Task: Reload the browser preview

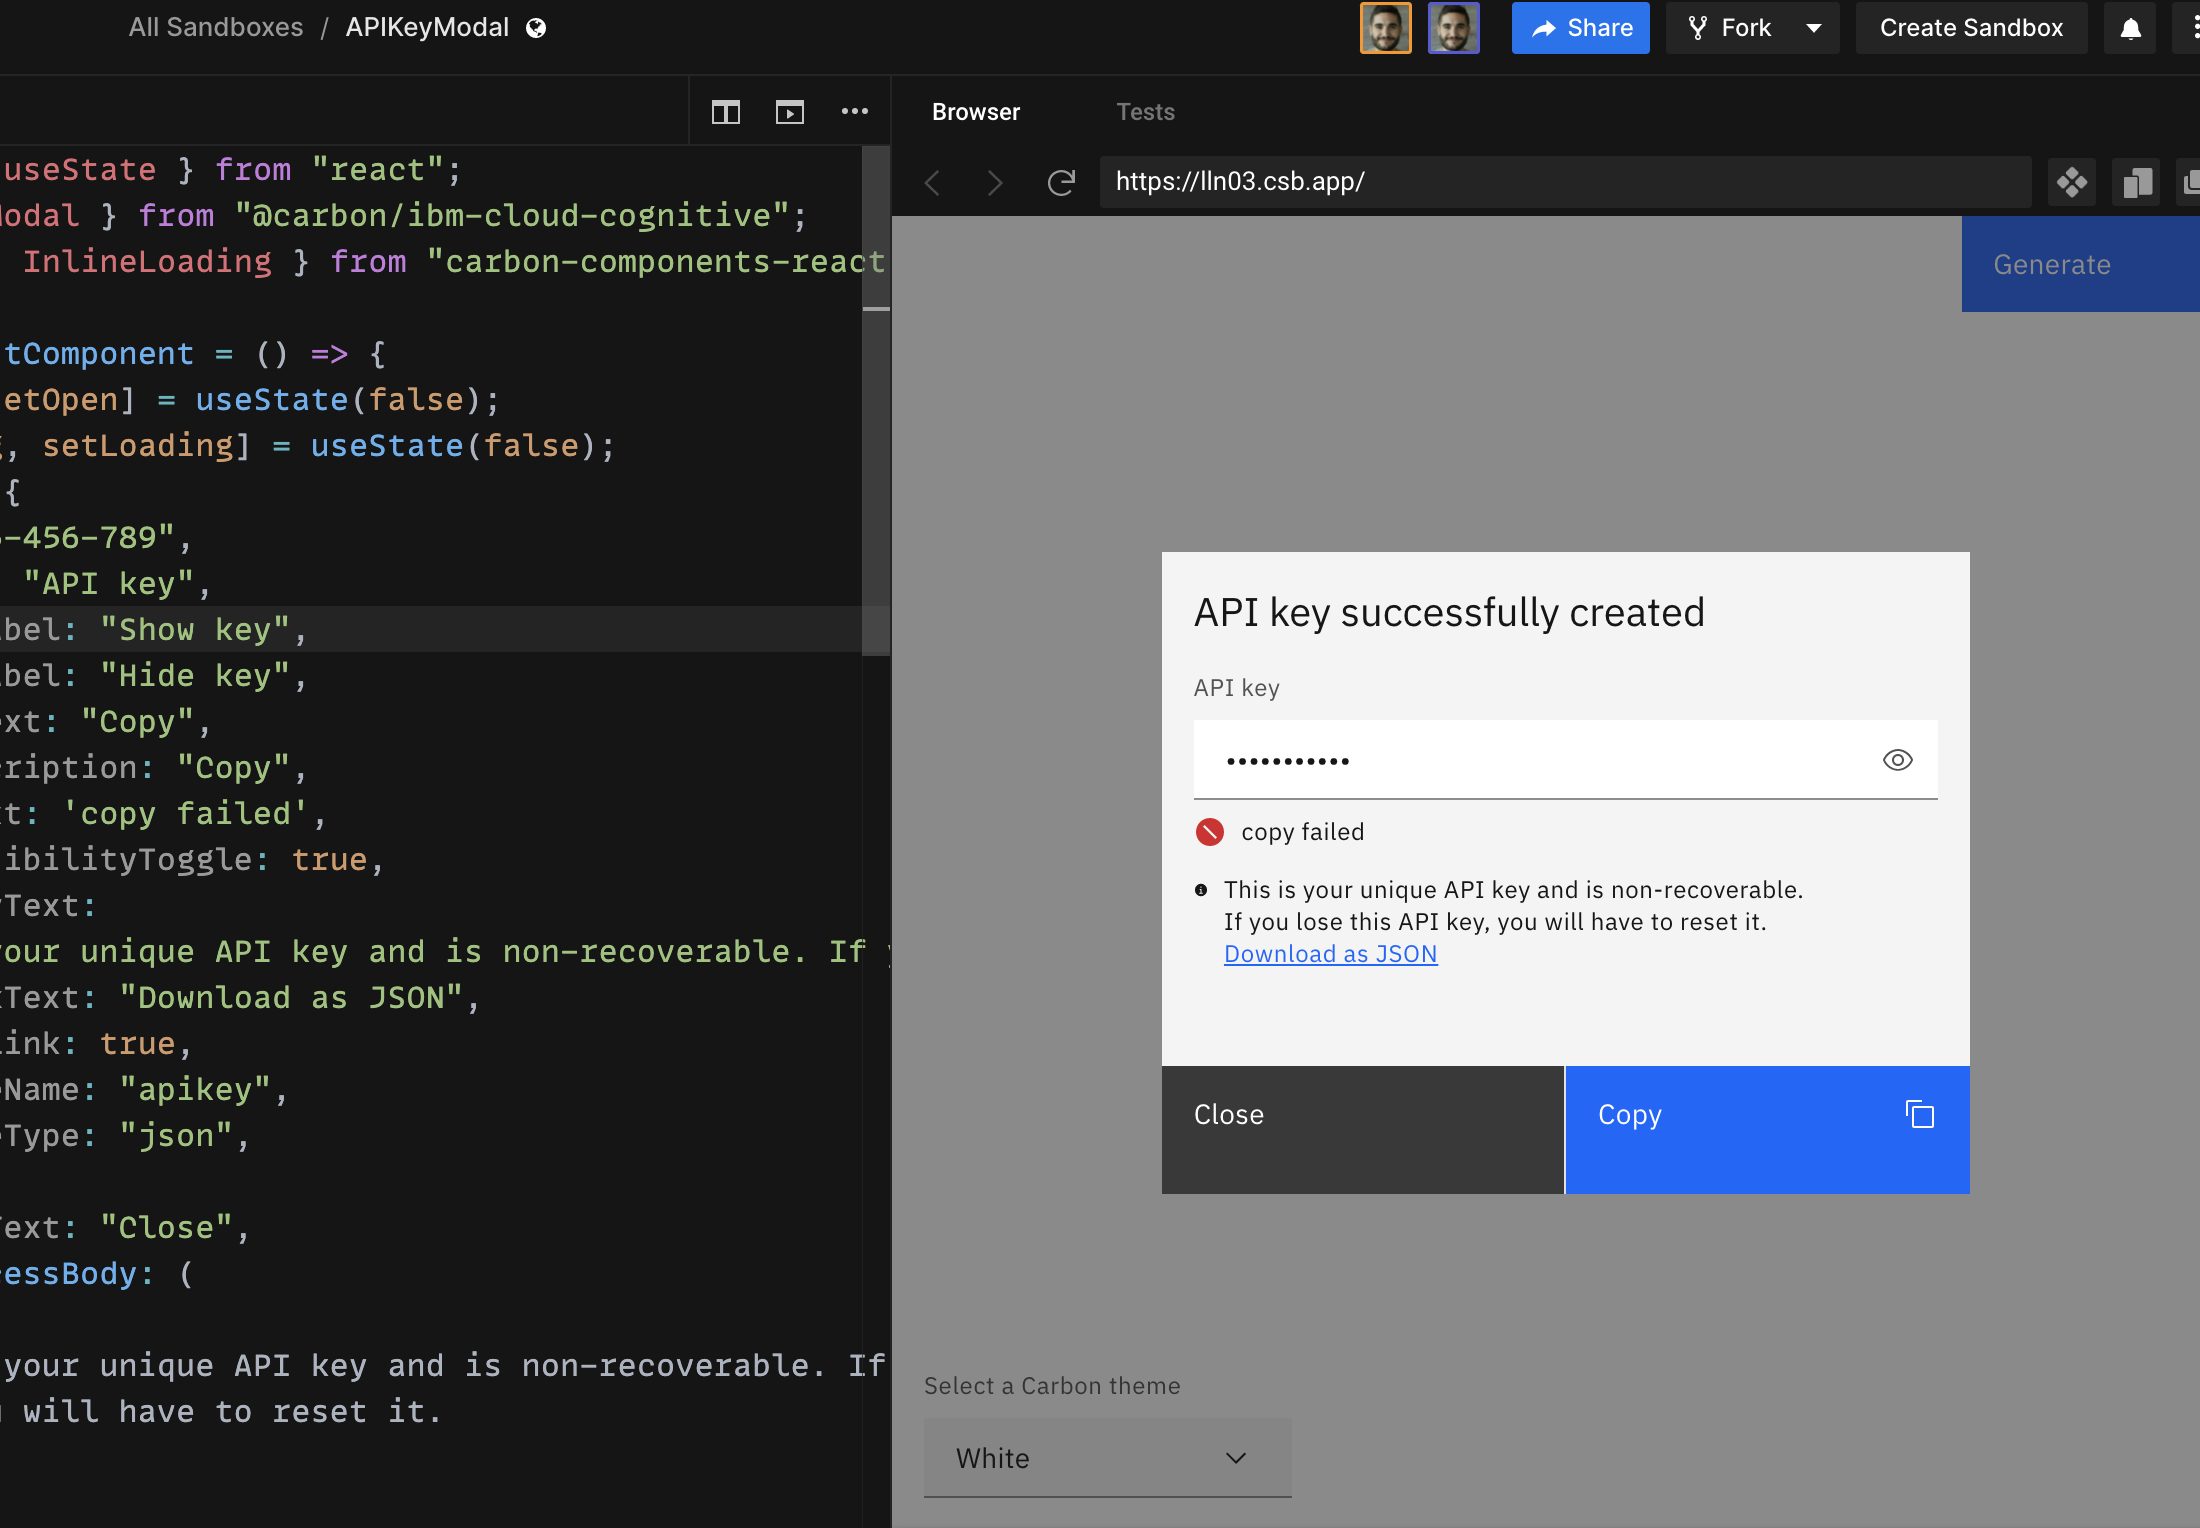Action: point(1060,182)
